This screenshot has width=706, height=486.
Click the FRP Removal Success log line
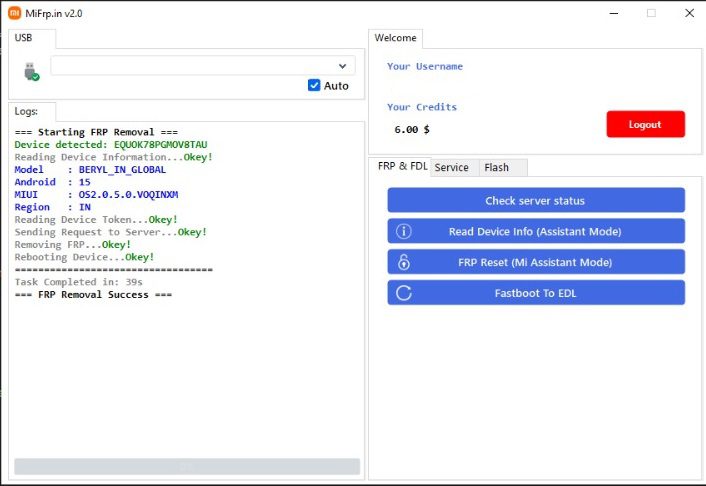[x=94, y=295]
